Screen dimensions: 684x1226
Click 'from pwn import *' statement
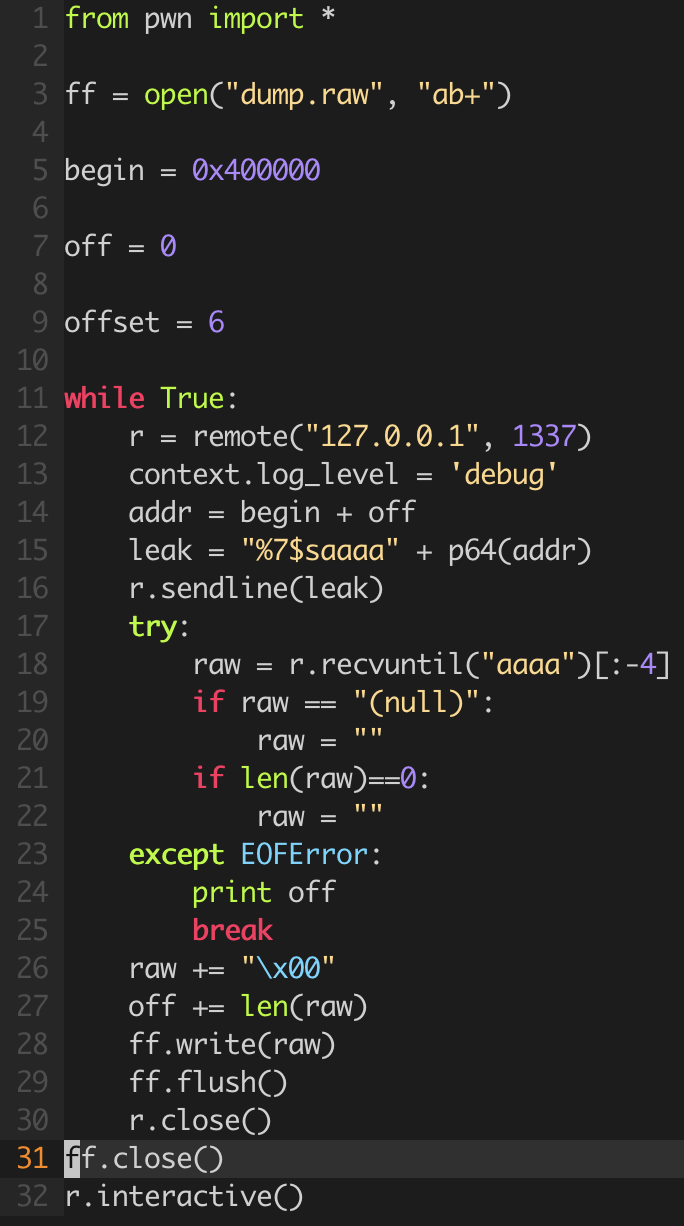click(200, 19)
